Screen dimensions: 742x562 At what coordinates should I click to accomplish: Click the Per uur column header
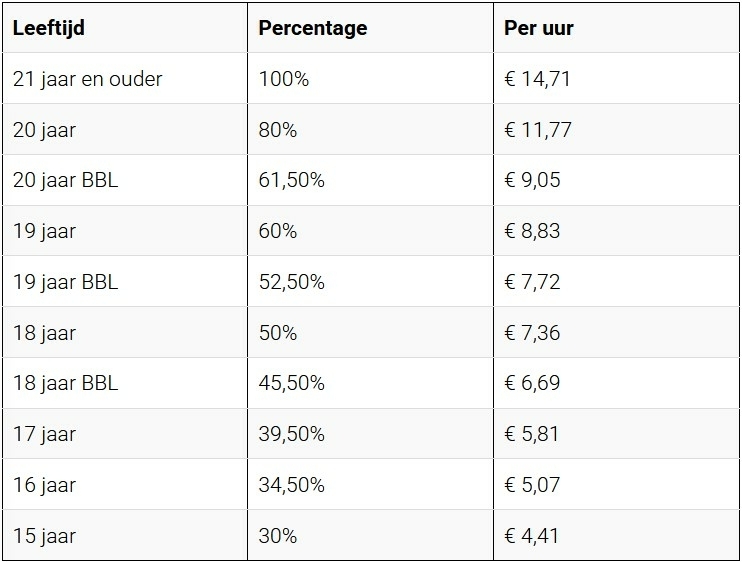[539, 28]
